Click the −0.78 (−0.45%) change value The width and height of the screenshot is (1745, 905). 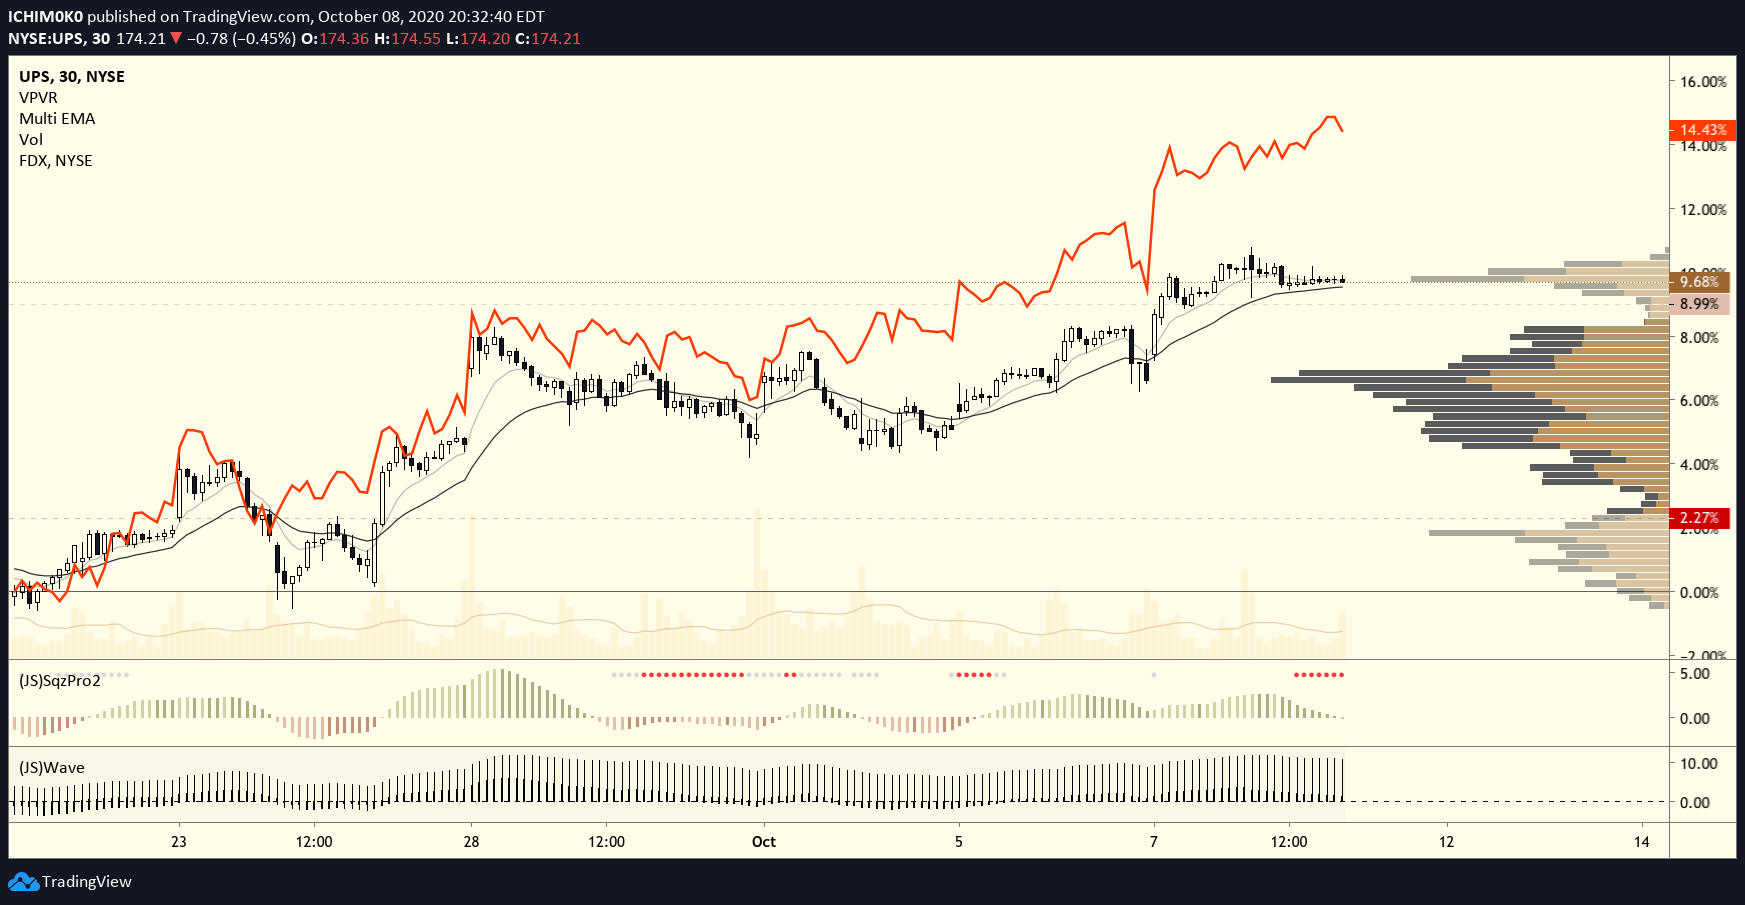241,39
